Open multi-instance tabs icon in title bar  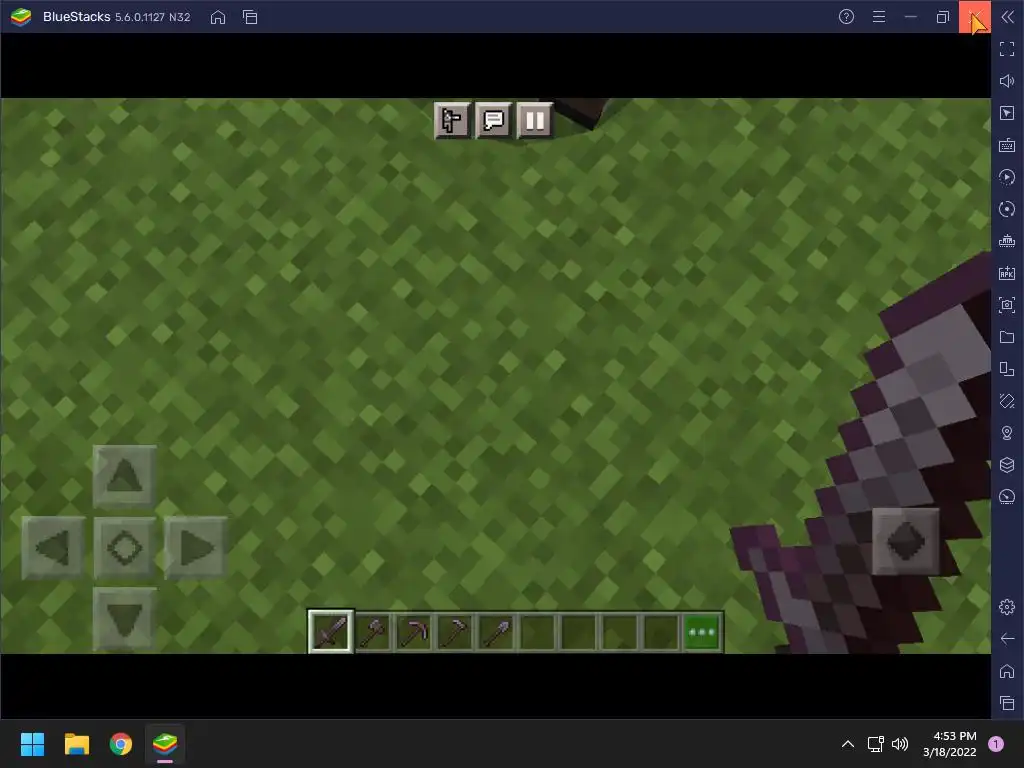click(x=250, y=17)
